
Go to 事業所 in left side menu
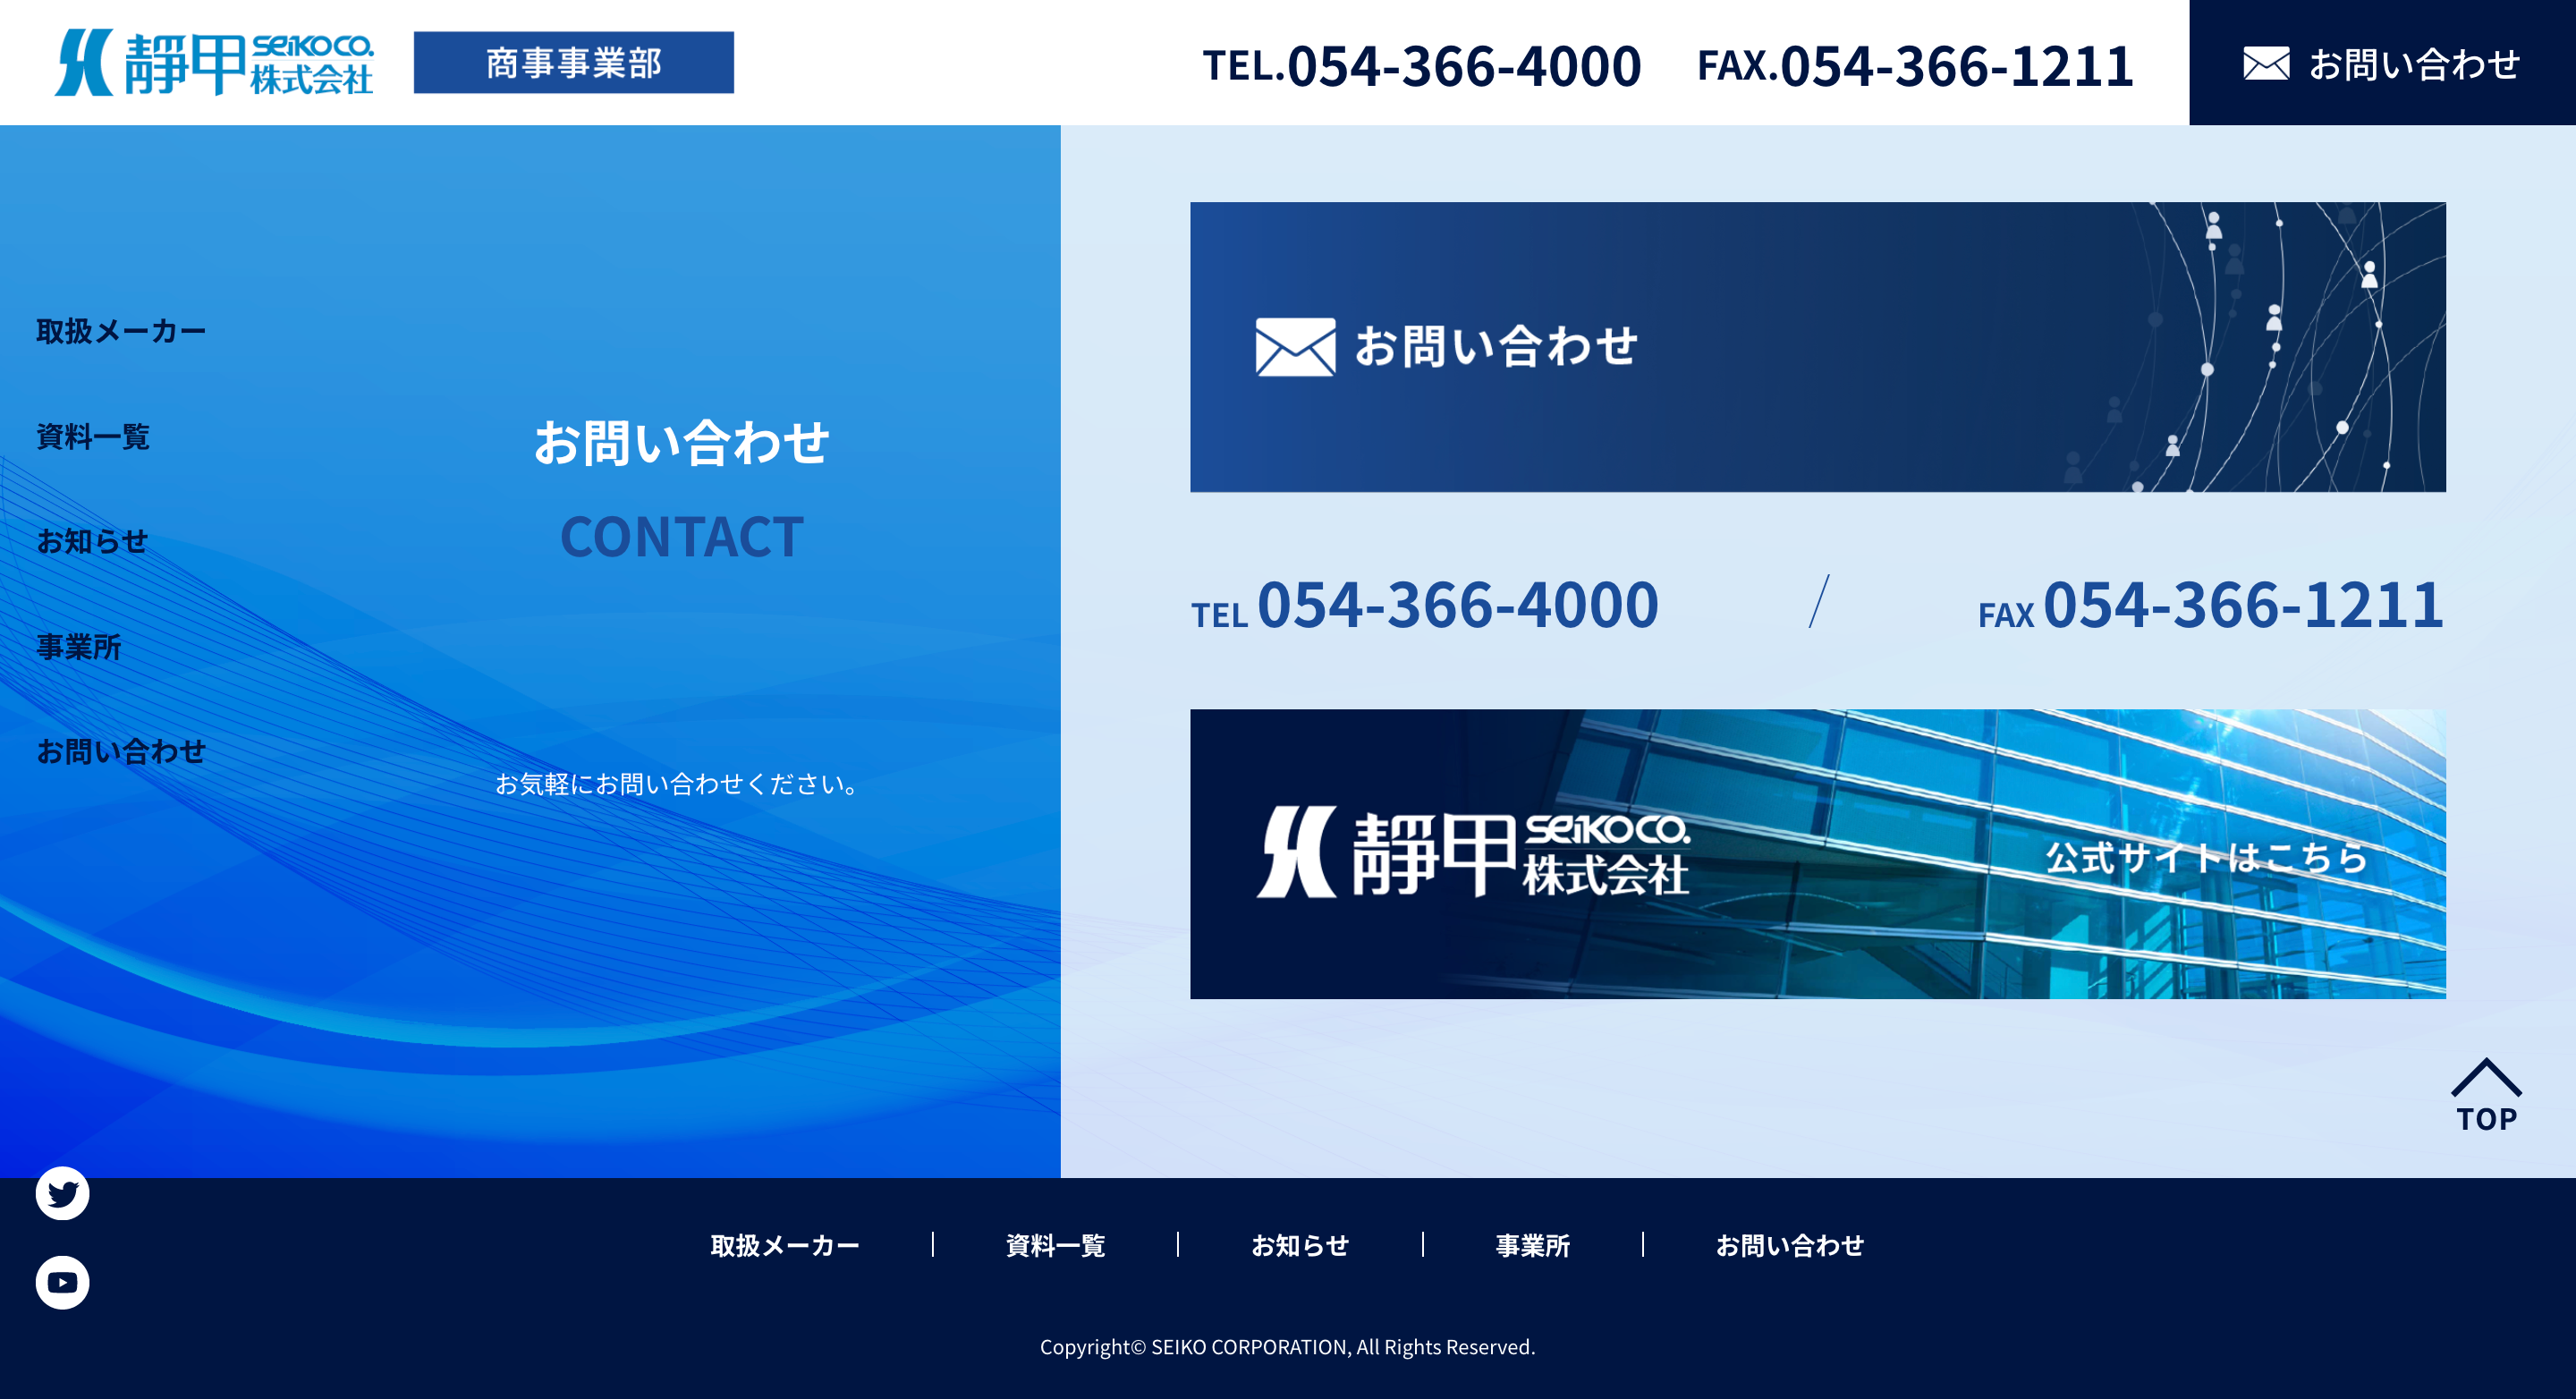click(79, 646)
